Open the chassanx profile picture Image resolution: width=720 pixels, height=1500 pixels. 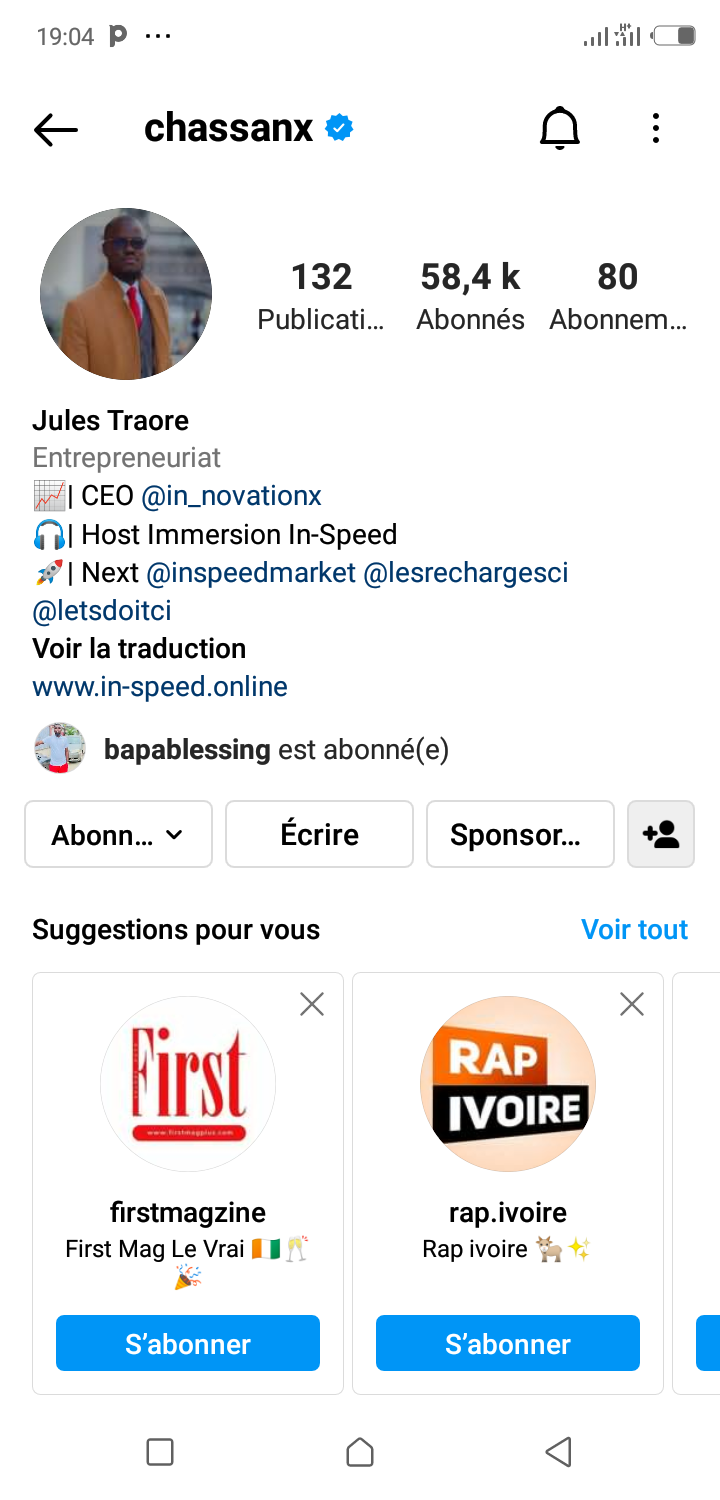coord(126,294)
